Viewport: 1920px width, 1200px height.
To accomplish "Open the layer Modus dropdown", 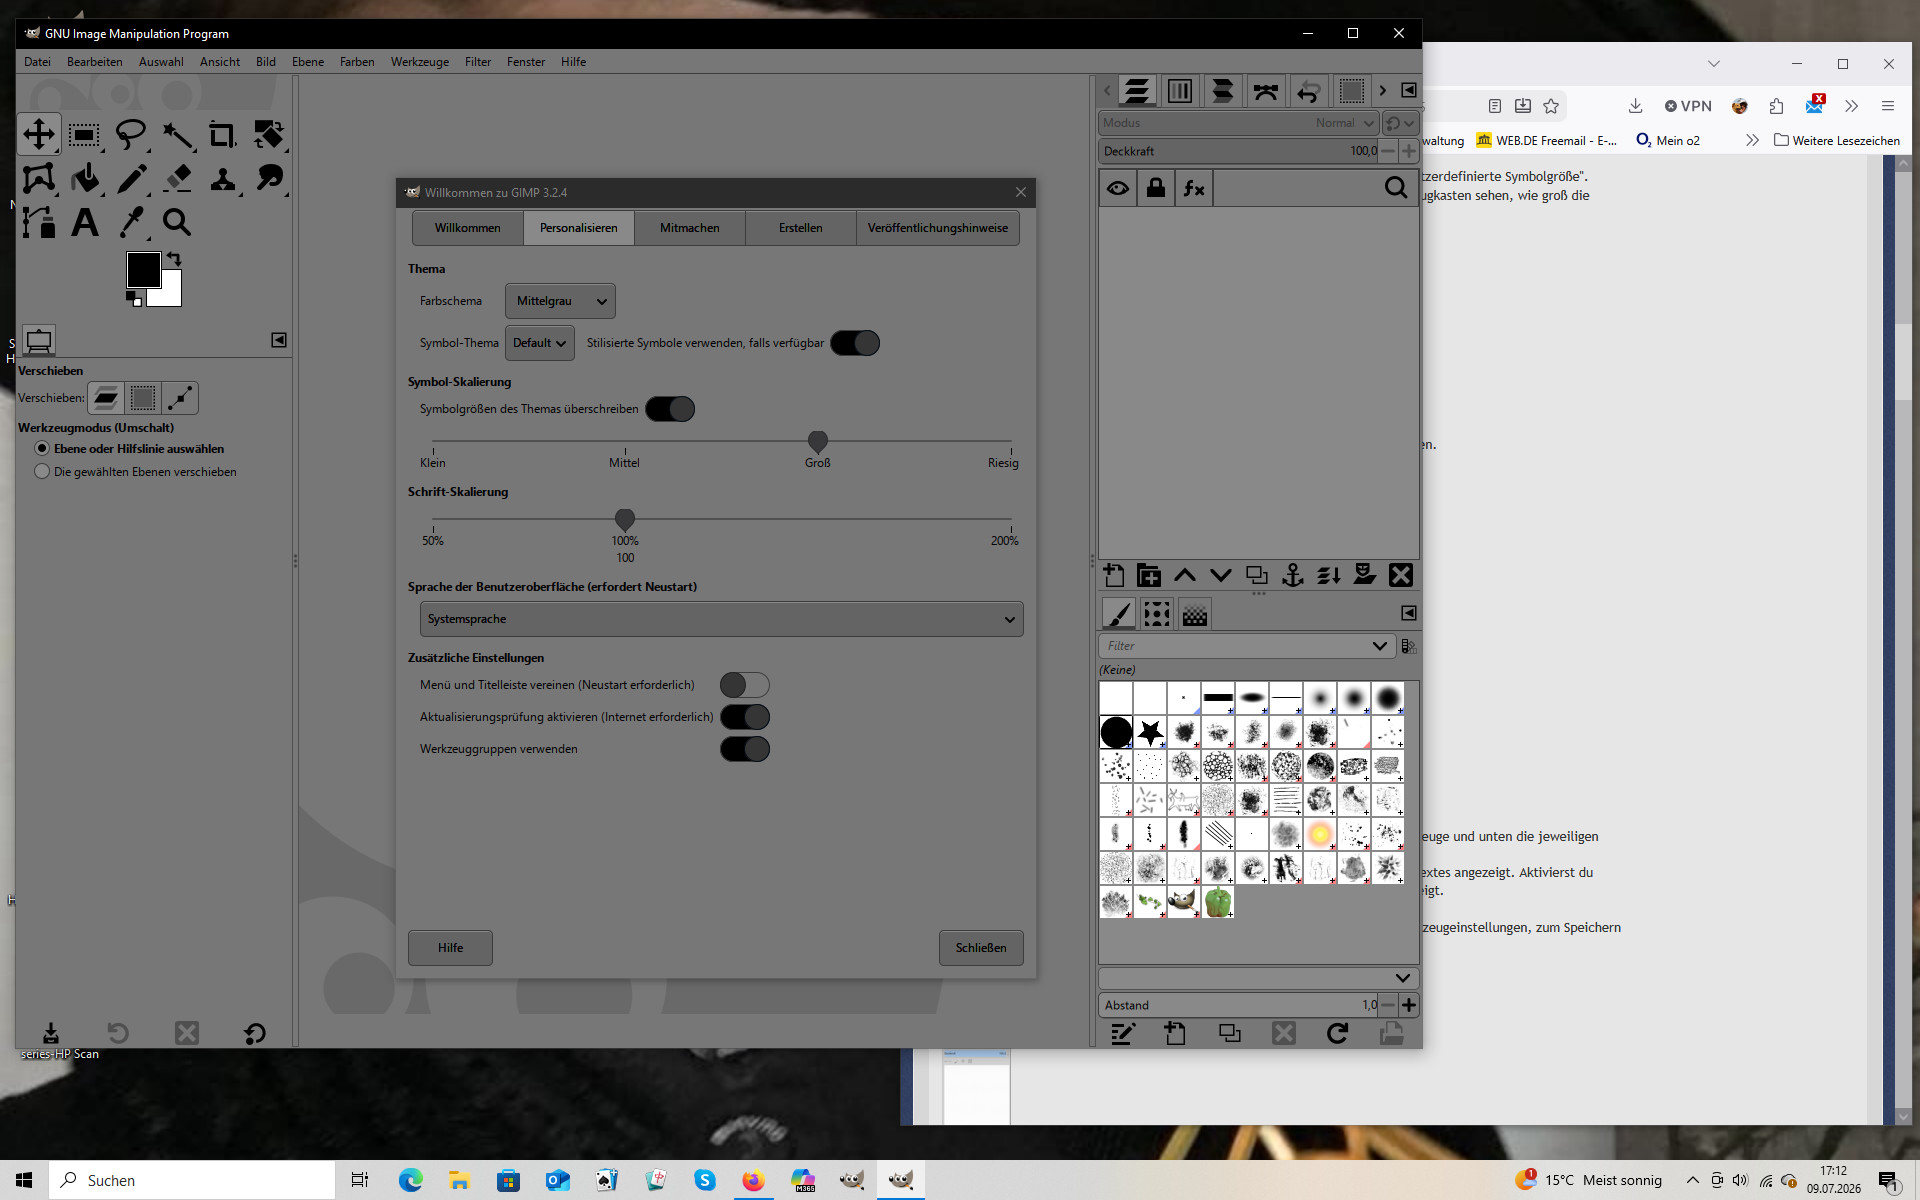I will coord(1238,123).
